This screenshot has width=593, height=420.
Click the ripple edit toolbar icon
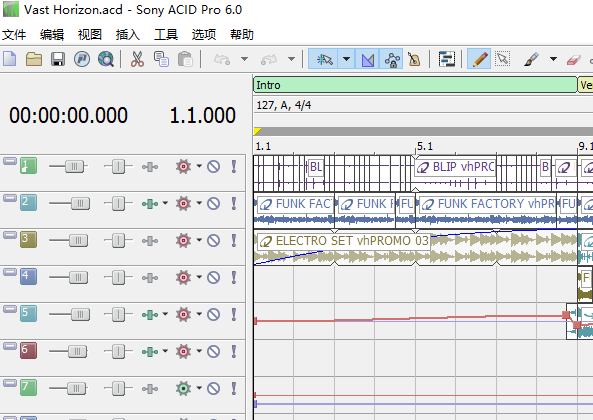[447, 59]
